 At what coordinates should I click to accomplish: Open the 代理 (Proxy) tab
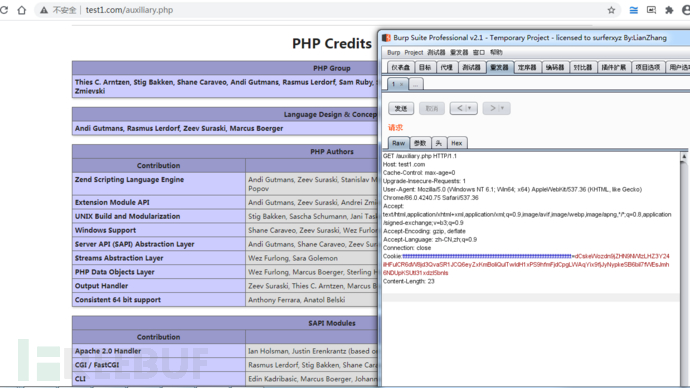(x=447, y=67)
